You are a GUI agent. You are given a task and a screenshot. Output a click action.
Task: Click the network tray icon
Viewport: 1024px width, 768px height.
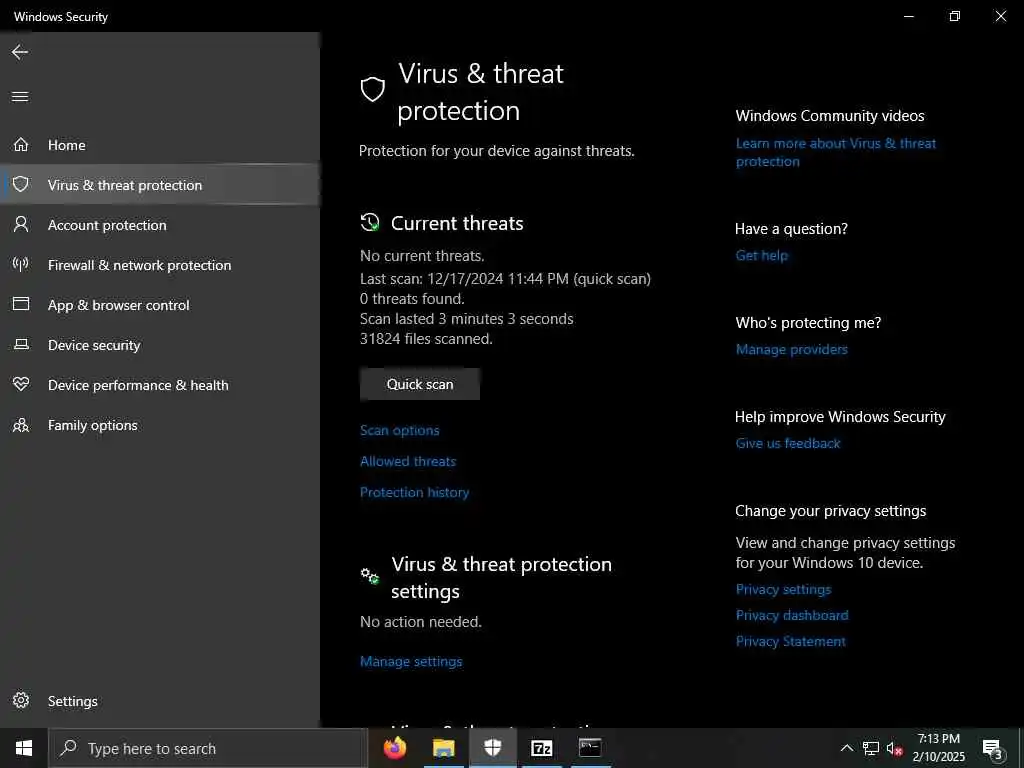[871, 748]
